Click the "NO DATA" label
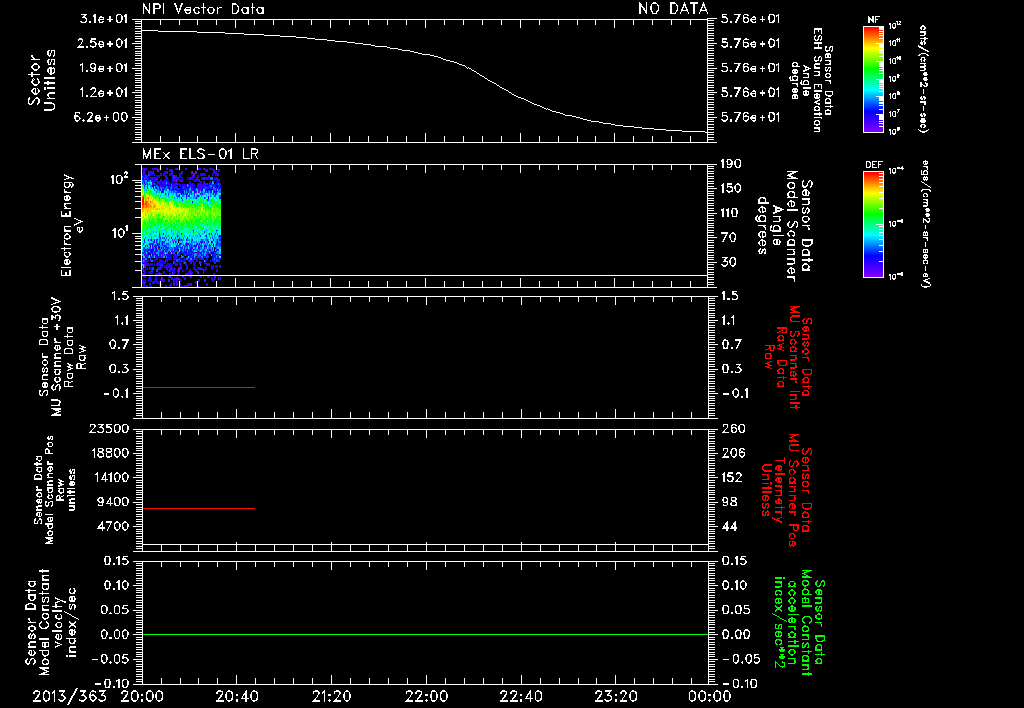 pos(673,8)
